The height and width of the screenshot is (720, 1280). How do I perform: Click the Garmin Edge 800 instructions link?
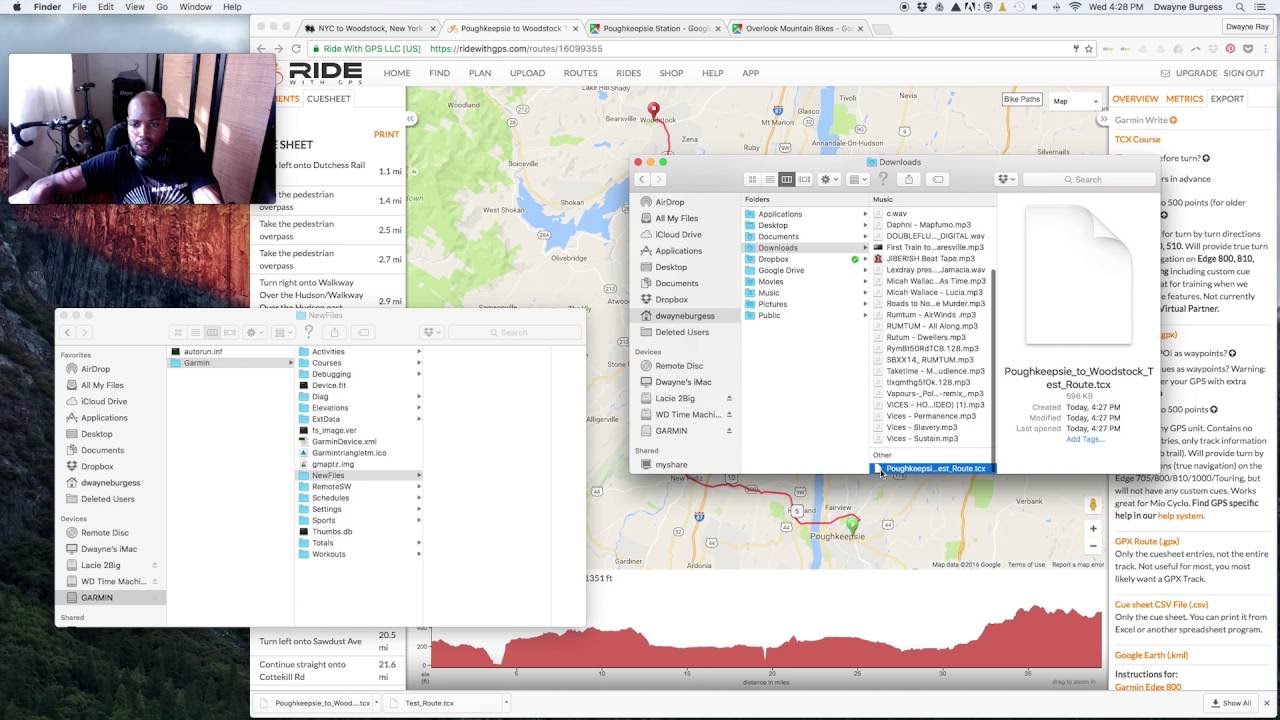click(1148, 687)
